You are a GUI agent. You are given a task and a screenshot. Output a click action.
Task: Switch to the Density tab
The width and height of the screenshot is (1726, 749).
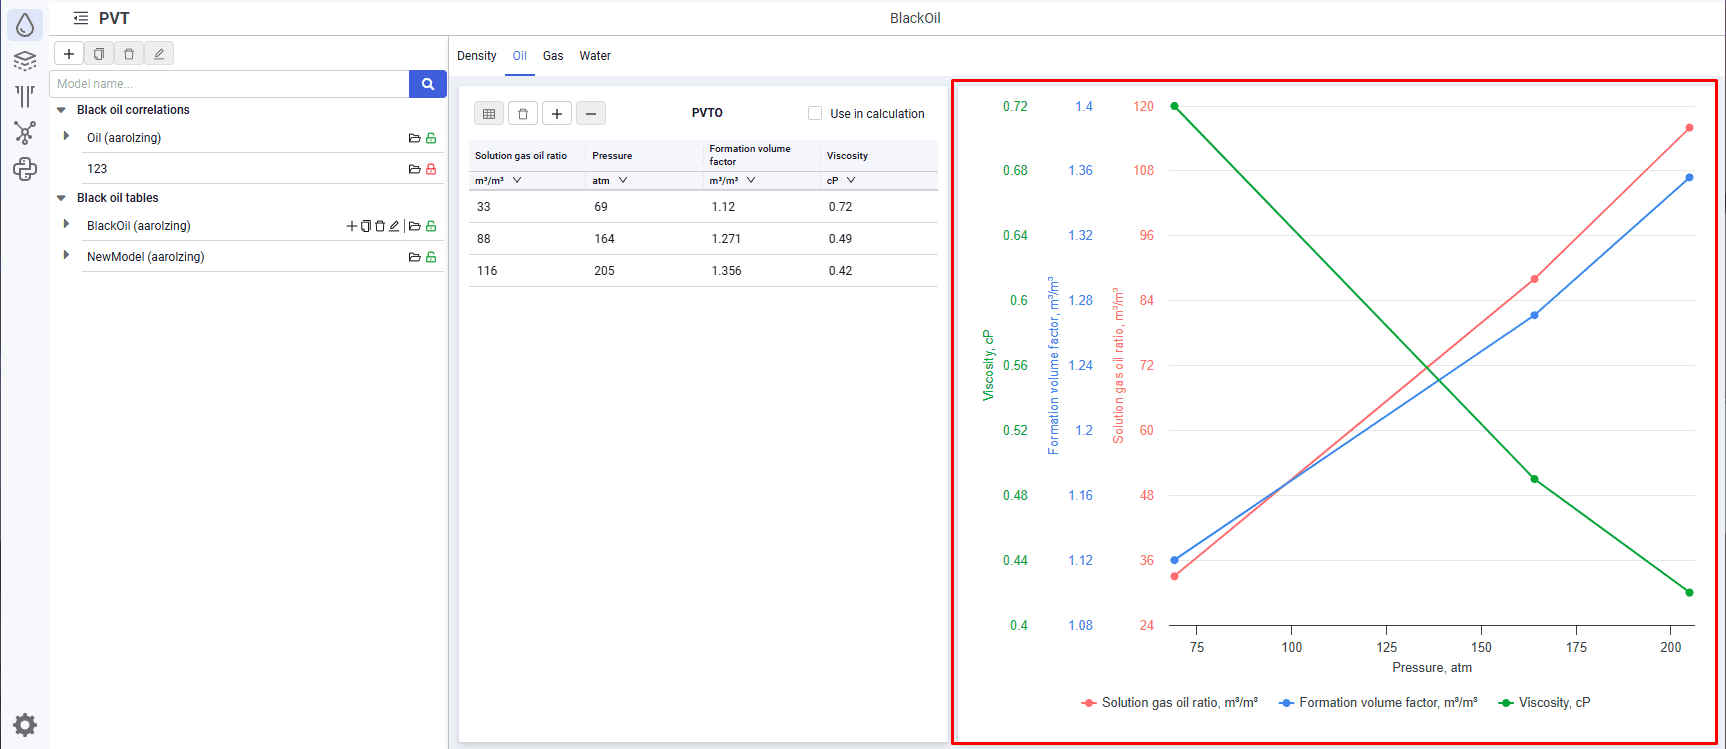click(477, 56)
